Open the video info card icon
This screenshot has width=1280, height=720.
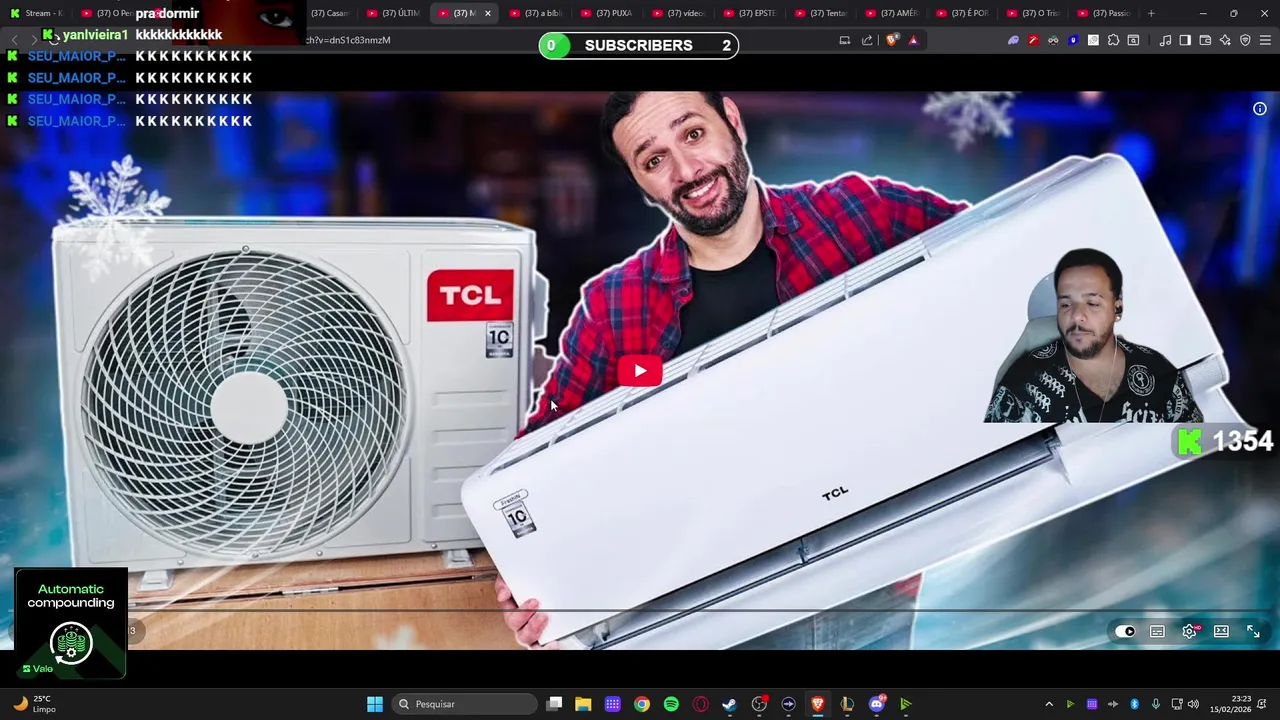[x=1260, y=109]
